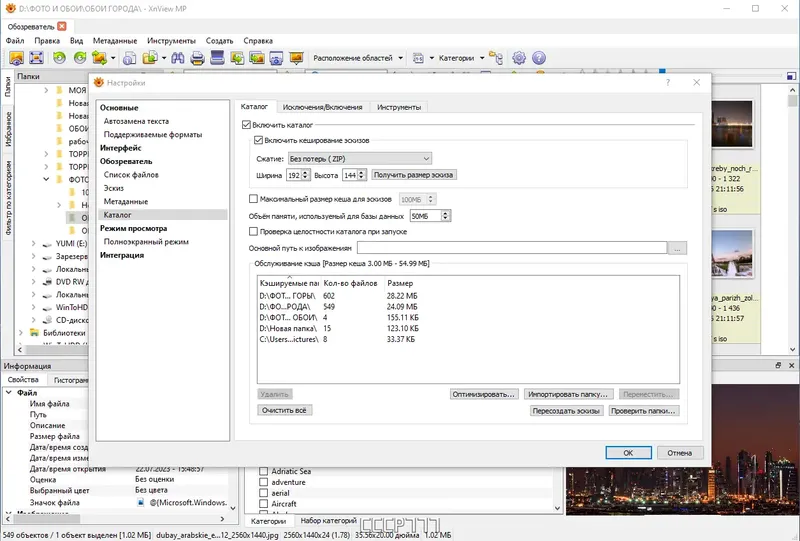Click the JPEG lossless transform icon
The height and width of the screenshot is (541, 800).
coord(99,58)
